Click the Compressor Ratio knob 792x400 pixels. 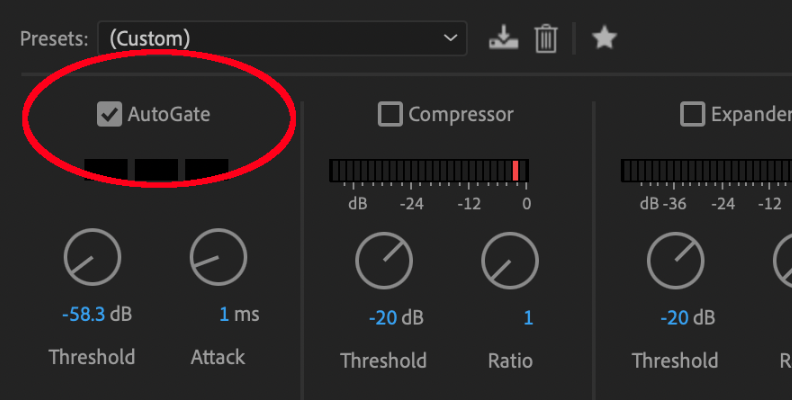click(x=510, y=261)
